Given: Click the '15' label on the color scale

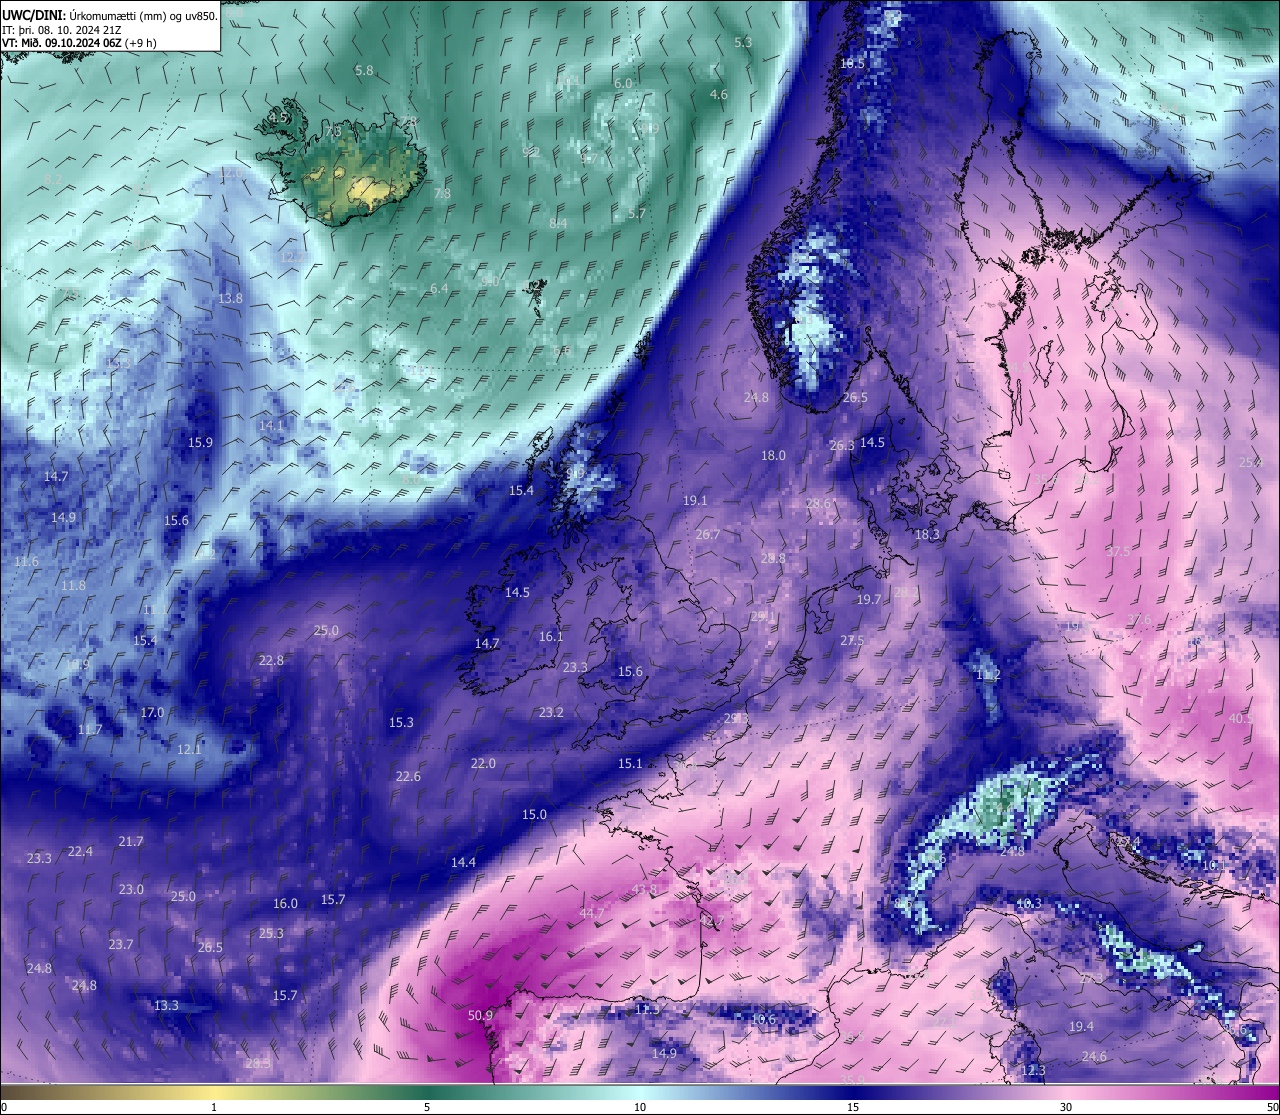Looking at the screenshot, I should 853,1107.
